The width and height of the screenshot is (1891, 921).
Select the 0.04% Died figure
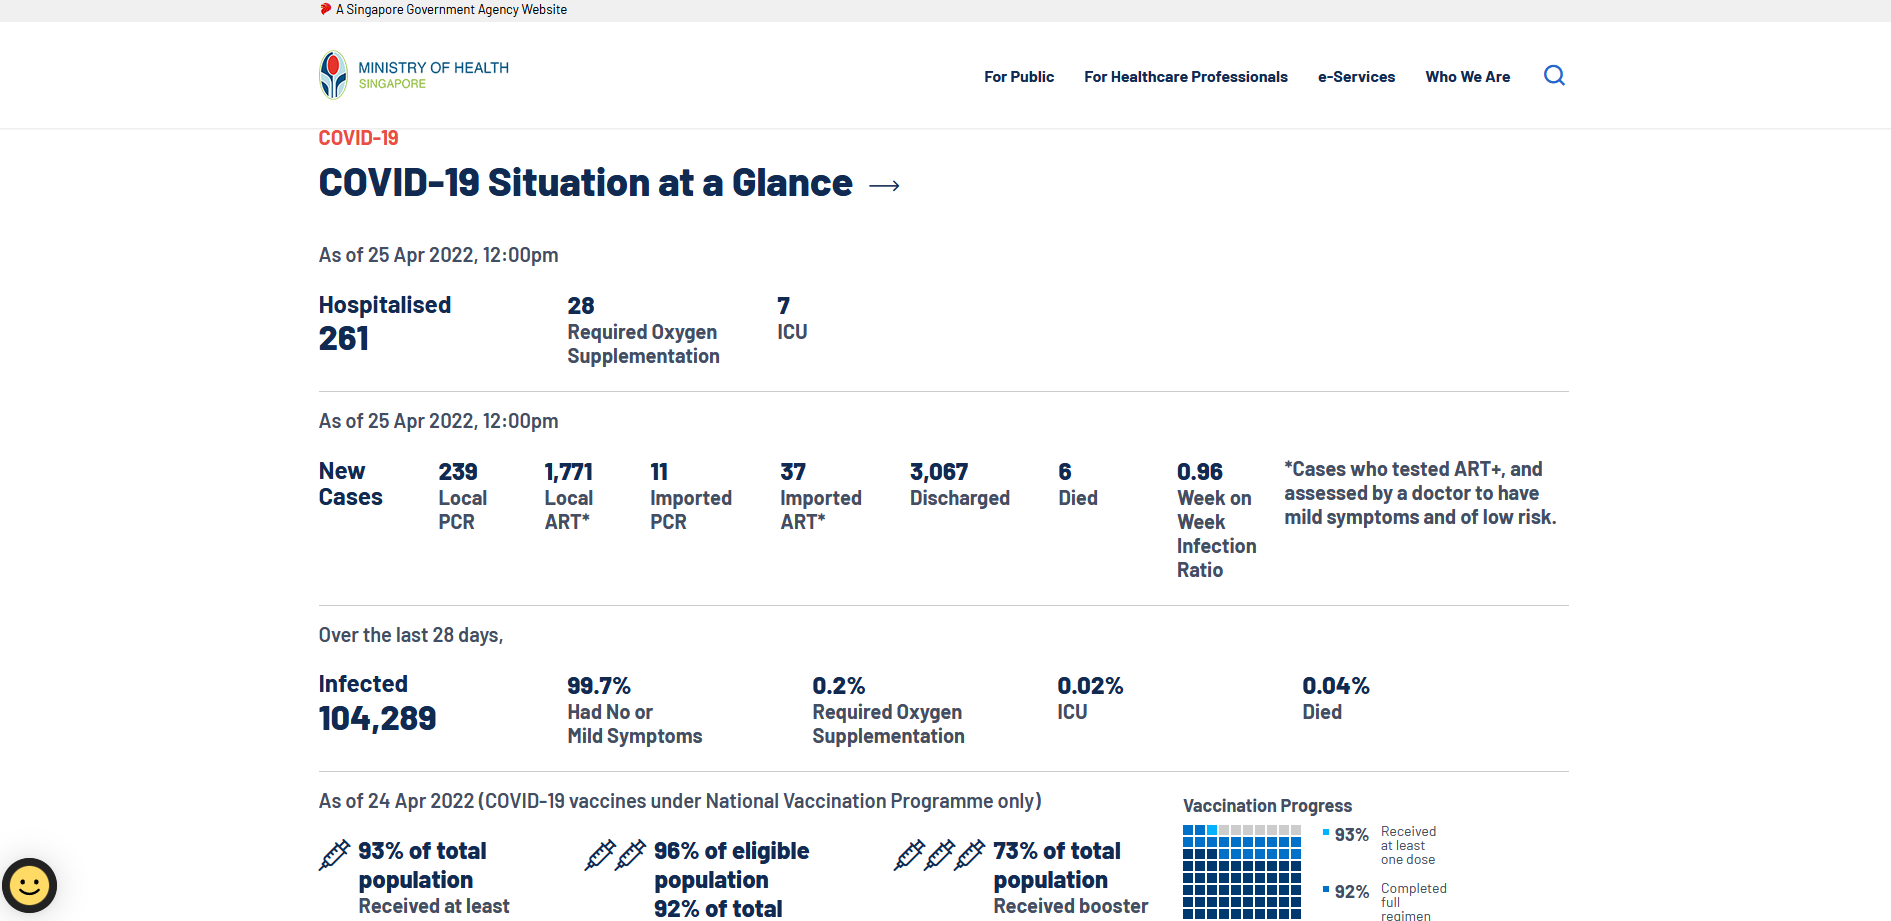click(1335, 698)
